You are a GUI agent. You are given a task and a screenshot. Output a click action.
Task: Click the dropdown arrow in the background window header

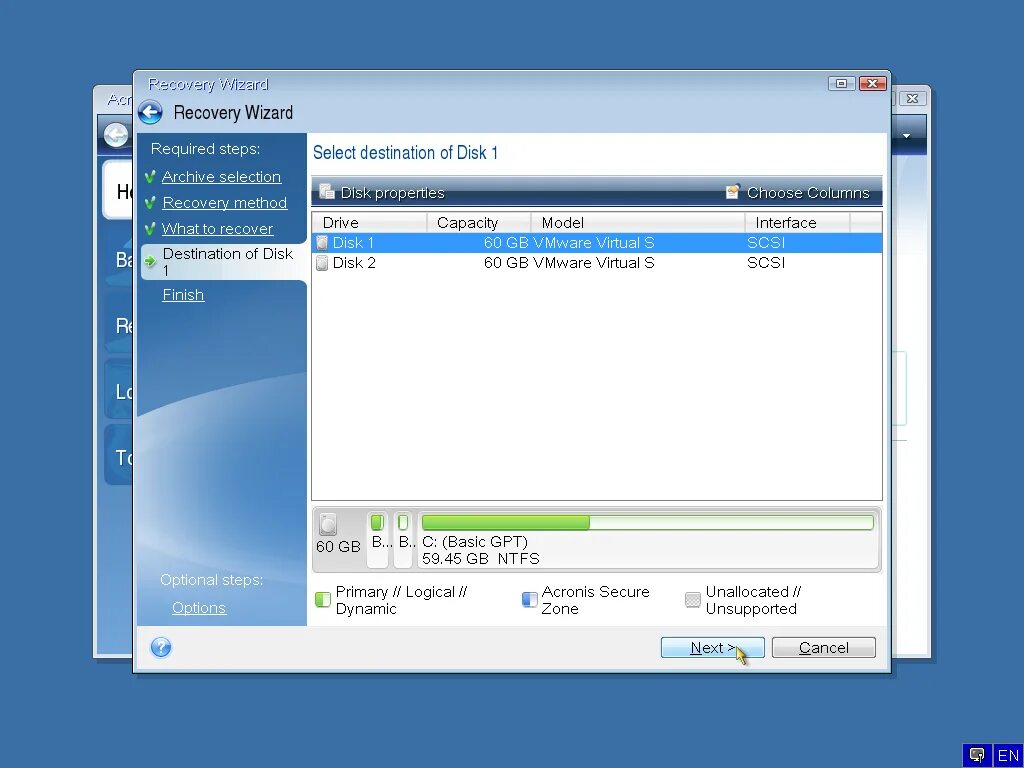point(906,136)
